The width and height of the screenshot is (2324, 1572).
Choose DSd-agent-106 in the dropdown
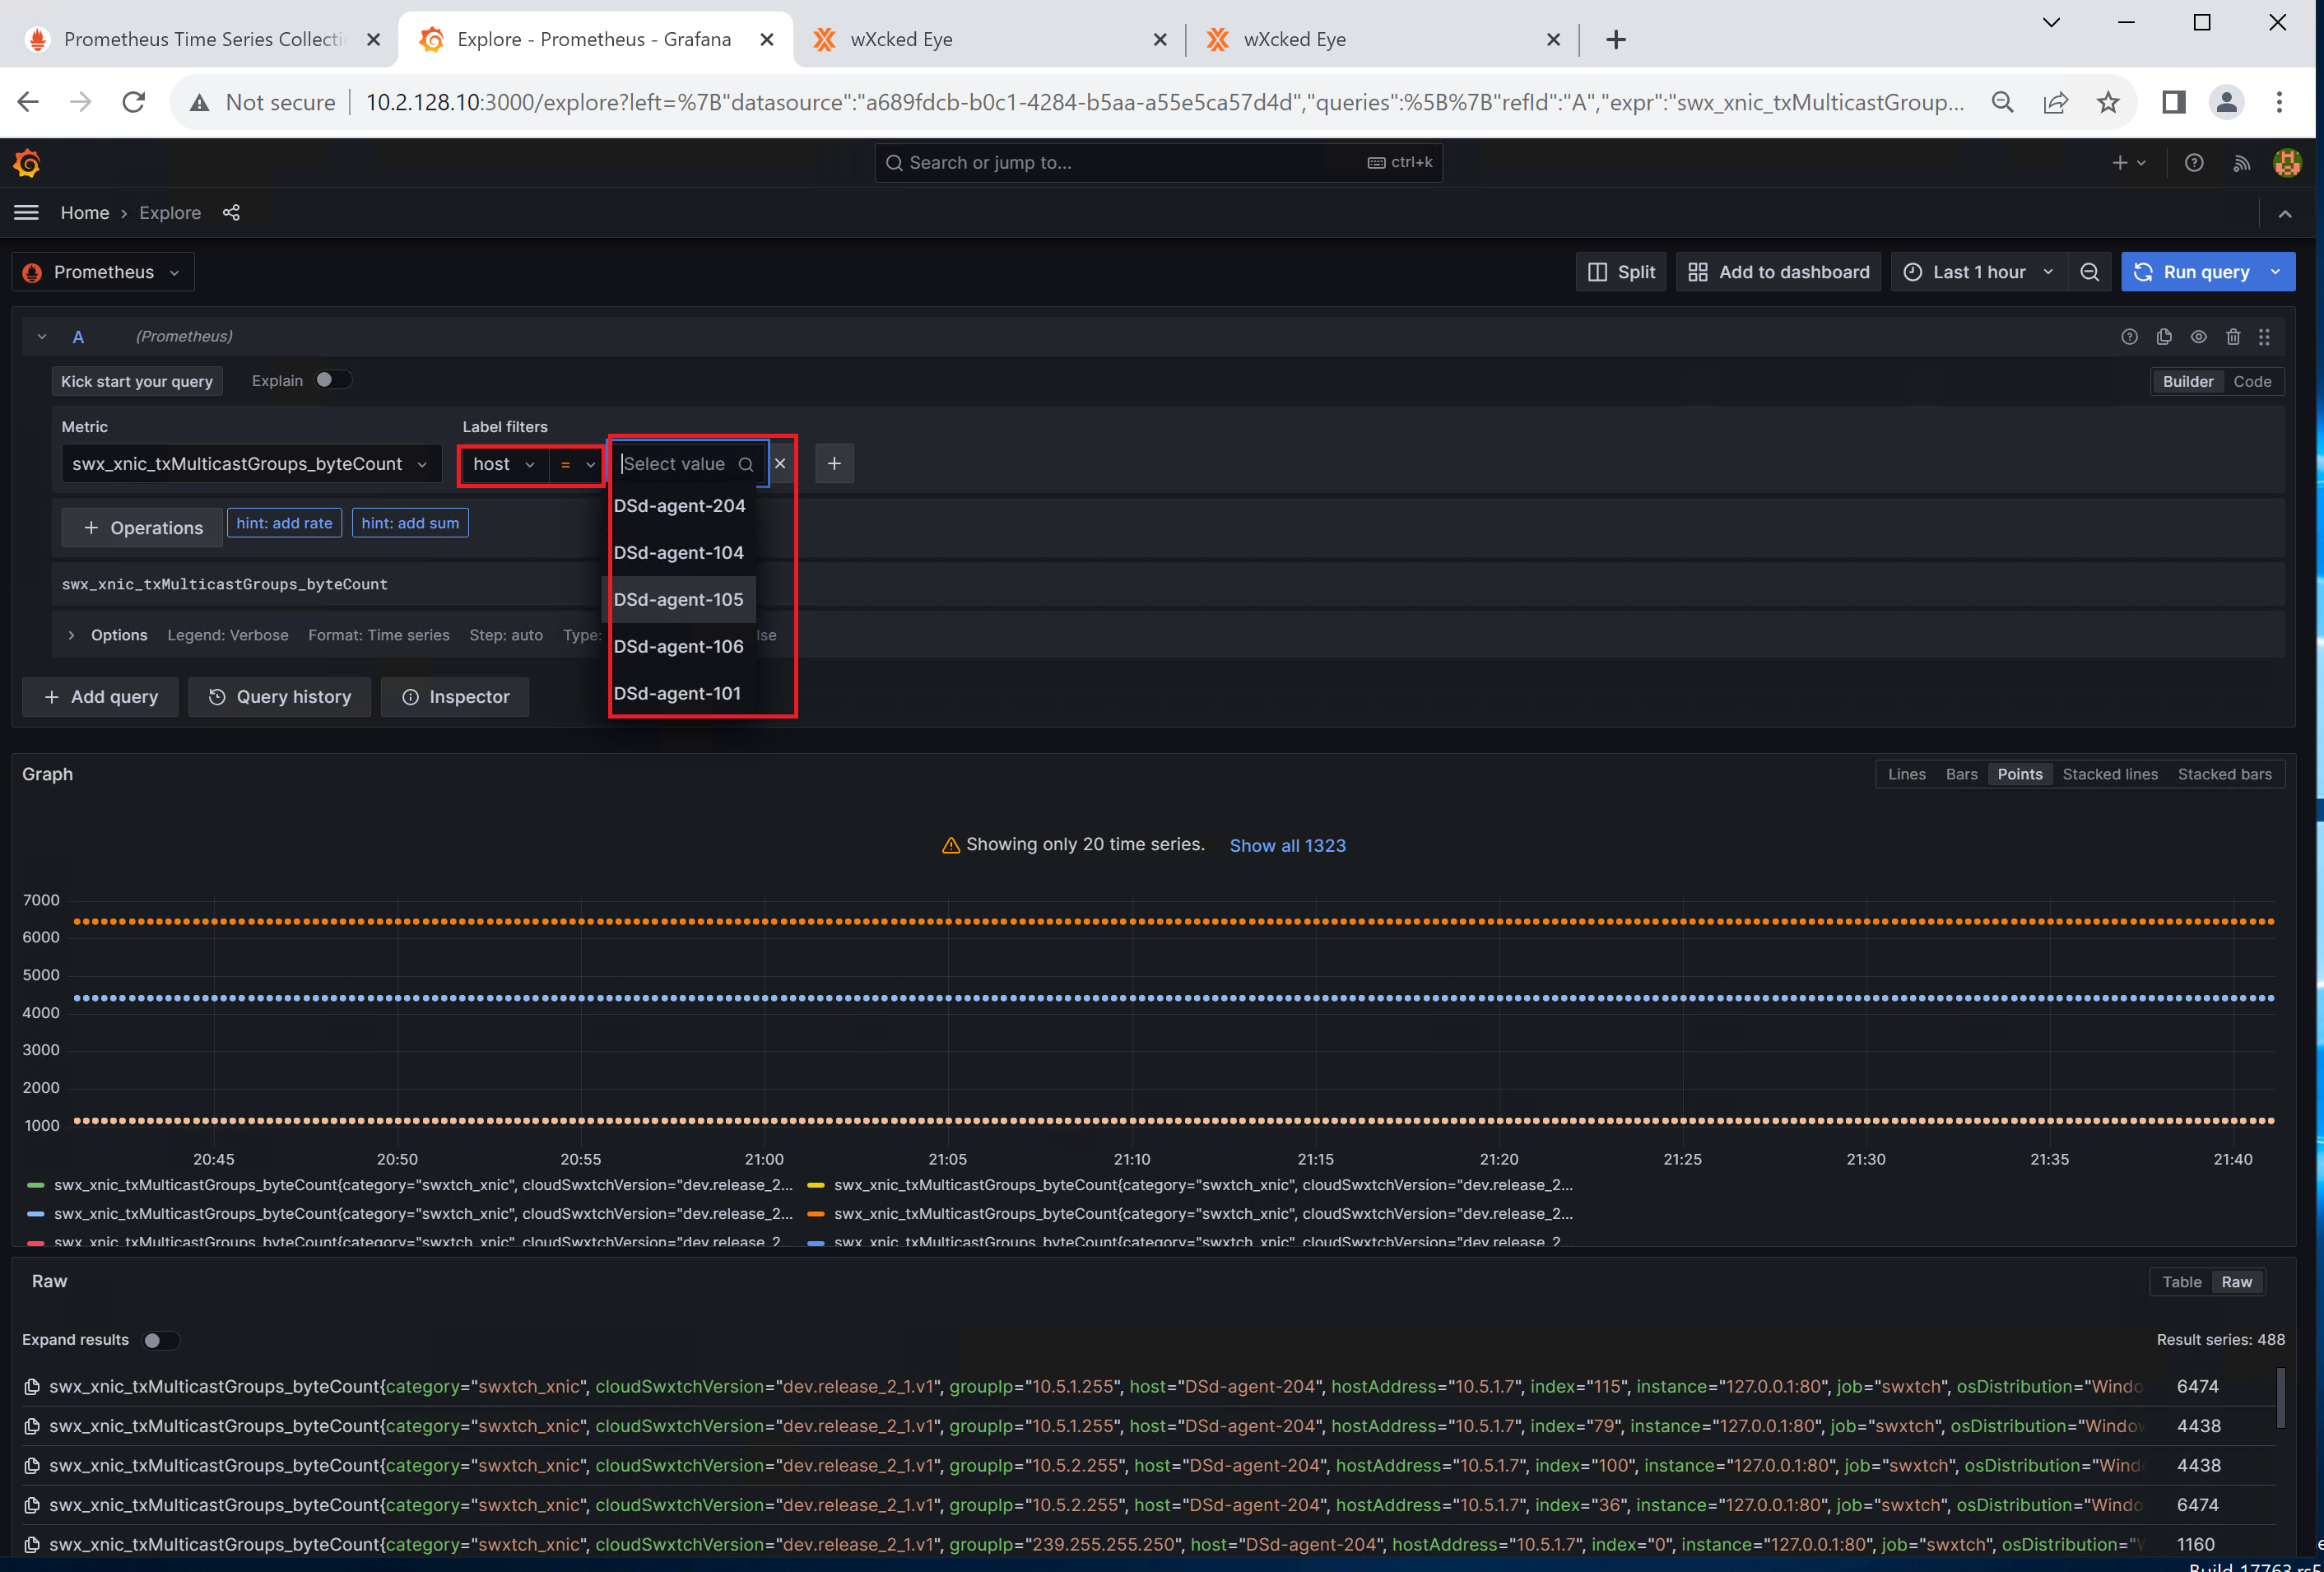click(679, 647)
